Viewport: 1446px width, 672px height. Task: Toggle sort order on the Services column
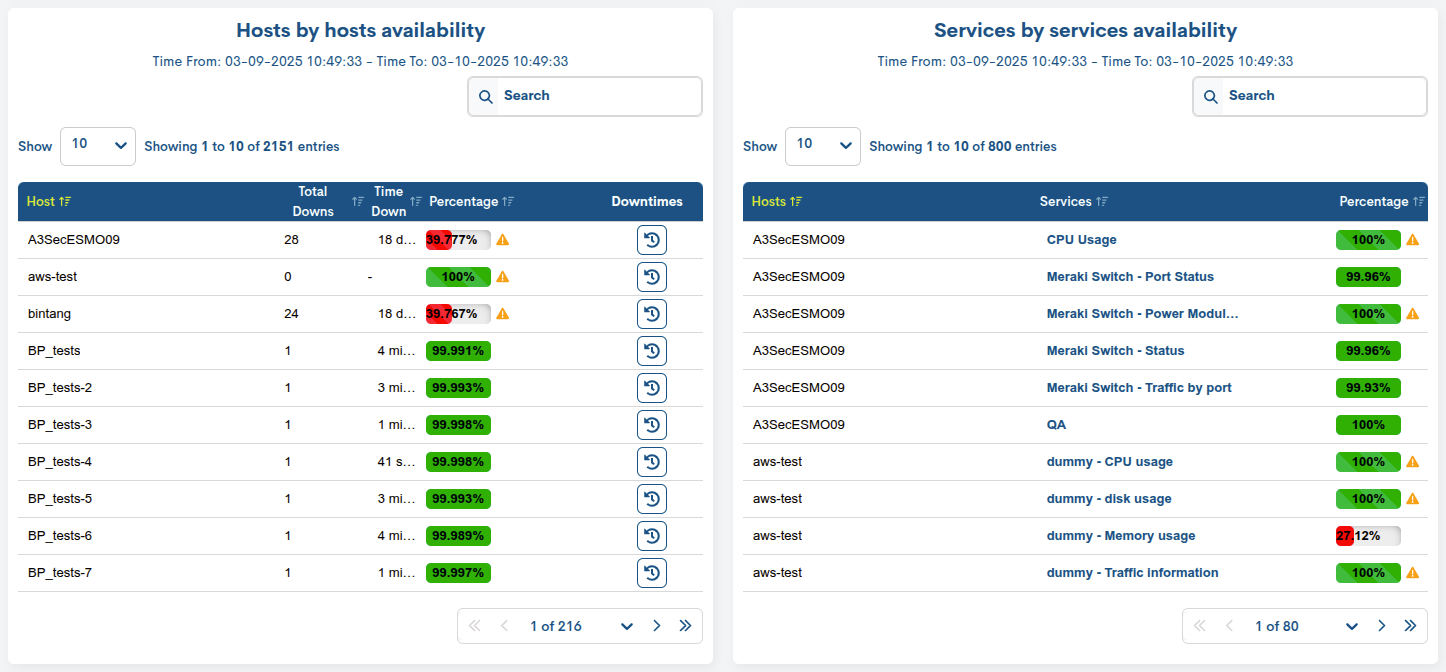pyautogui.click(x=1101, y=201)
